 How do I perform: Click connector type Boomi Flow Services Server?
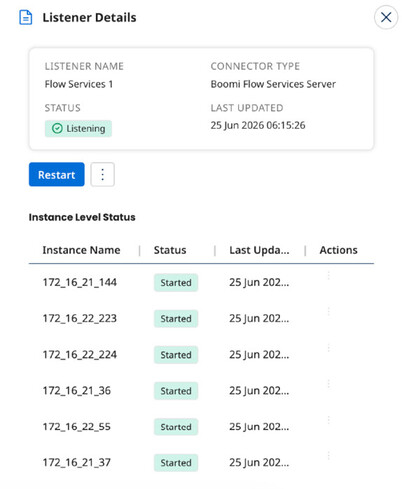click(x=273, y=84)
